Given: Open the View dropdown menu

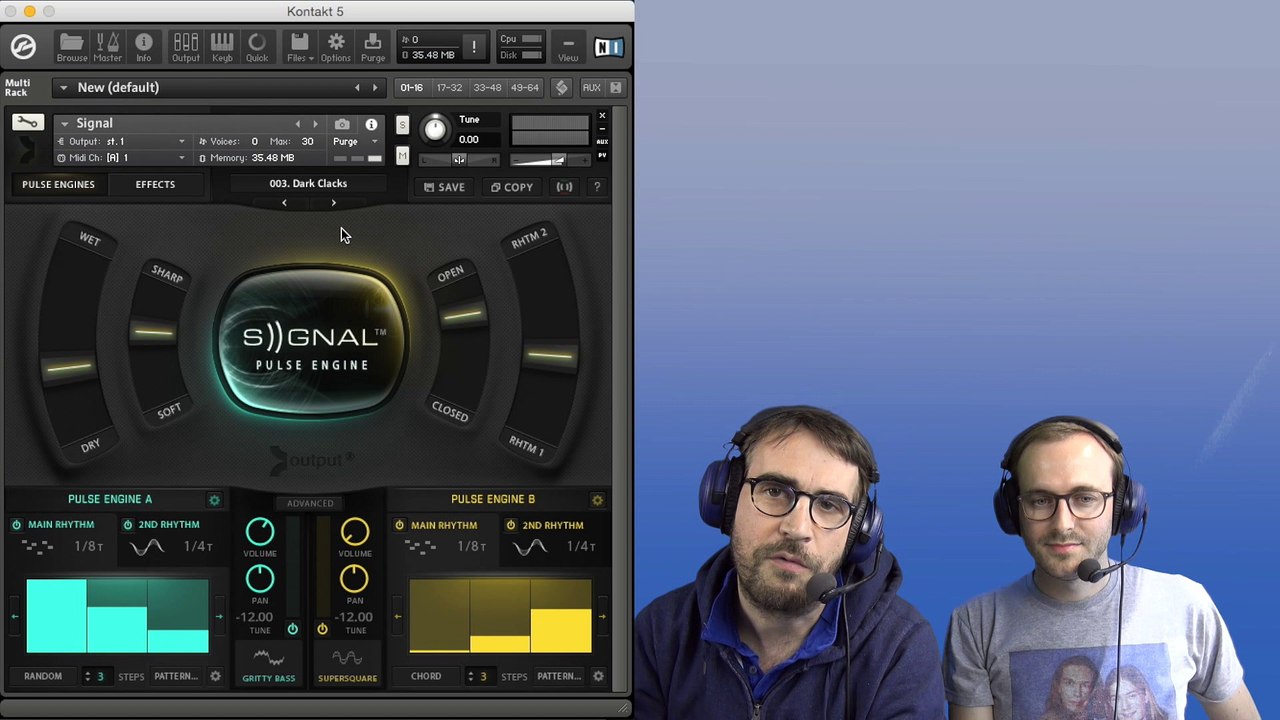Looking at the screenshot, I should [x=568, y=47].
